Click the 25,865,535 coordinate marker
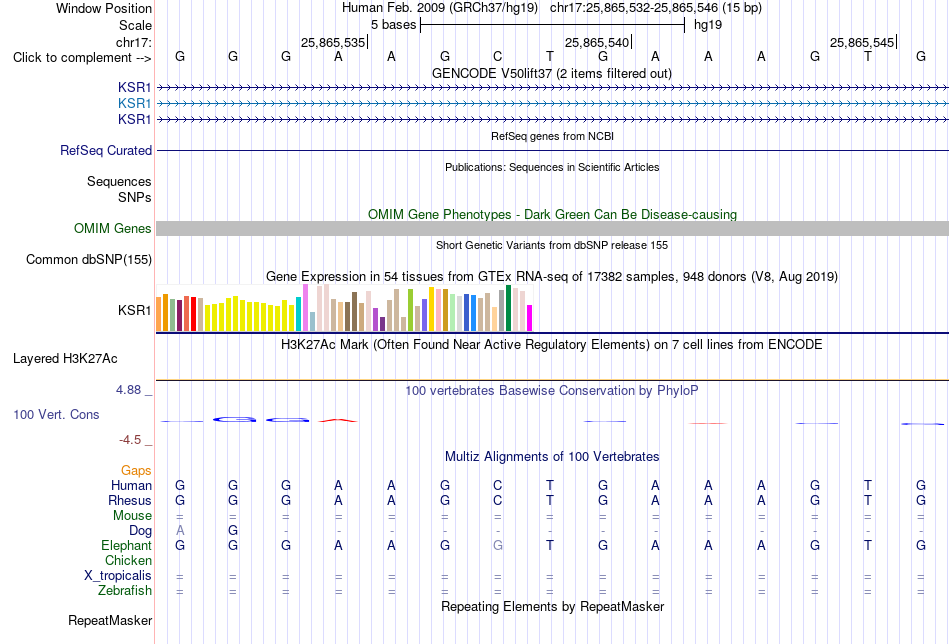 (x=333, y=42)
